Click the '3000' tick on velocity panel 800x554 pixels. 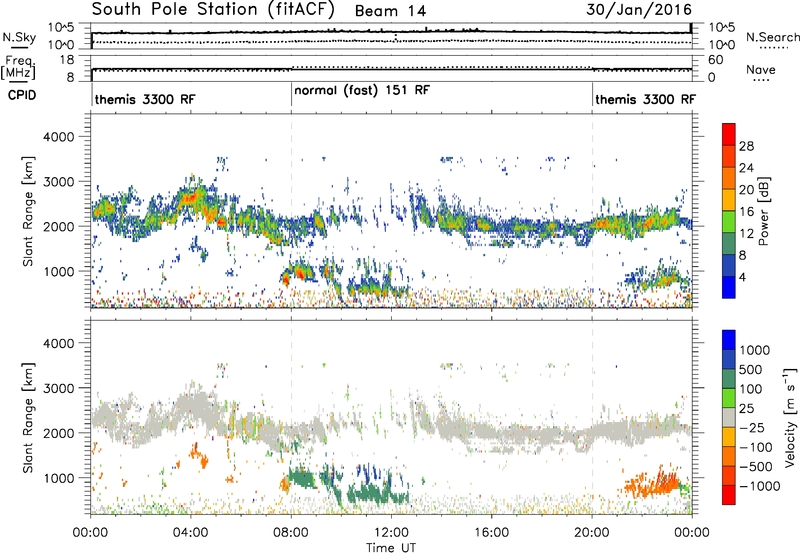tap(58, 388)
